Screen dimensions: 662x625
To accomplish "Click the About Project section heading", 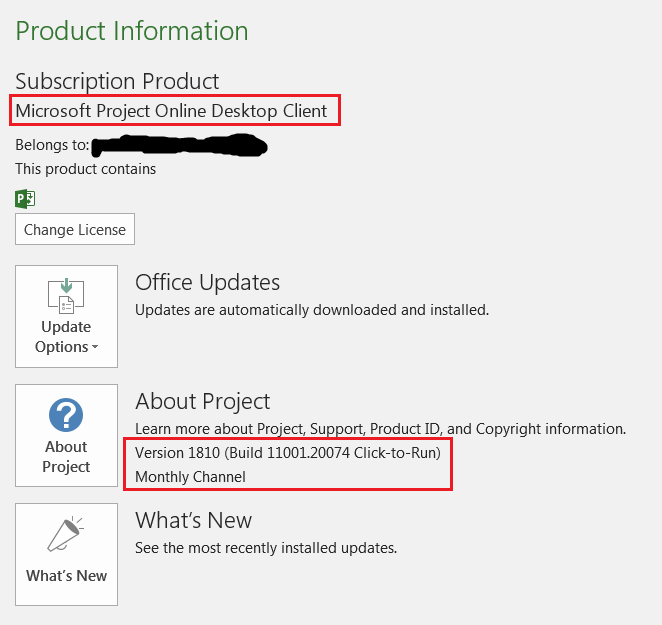I will point(203,401).
